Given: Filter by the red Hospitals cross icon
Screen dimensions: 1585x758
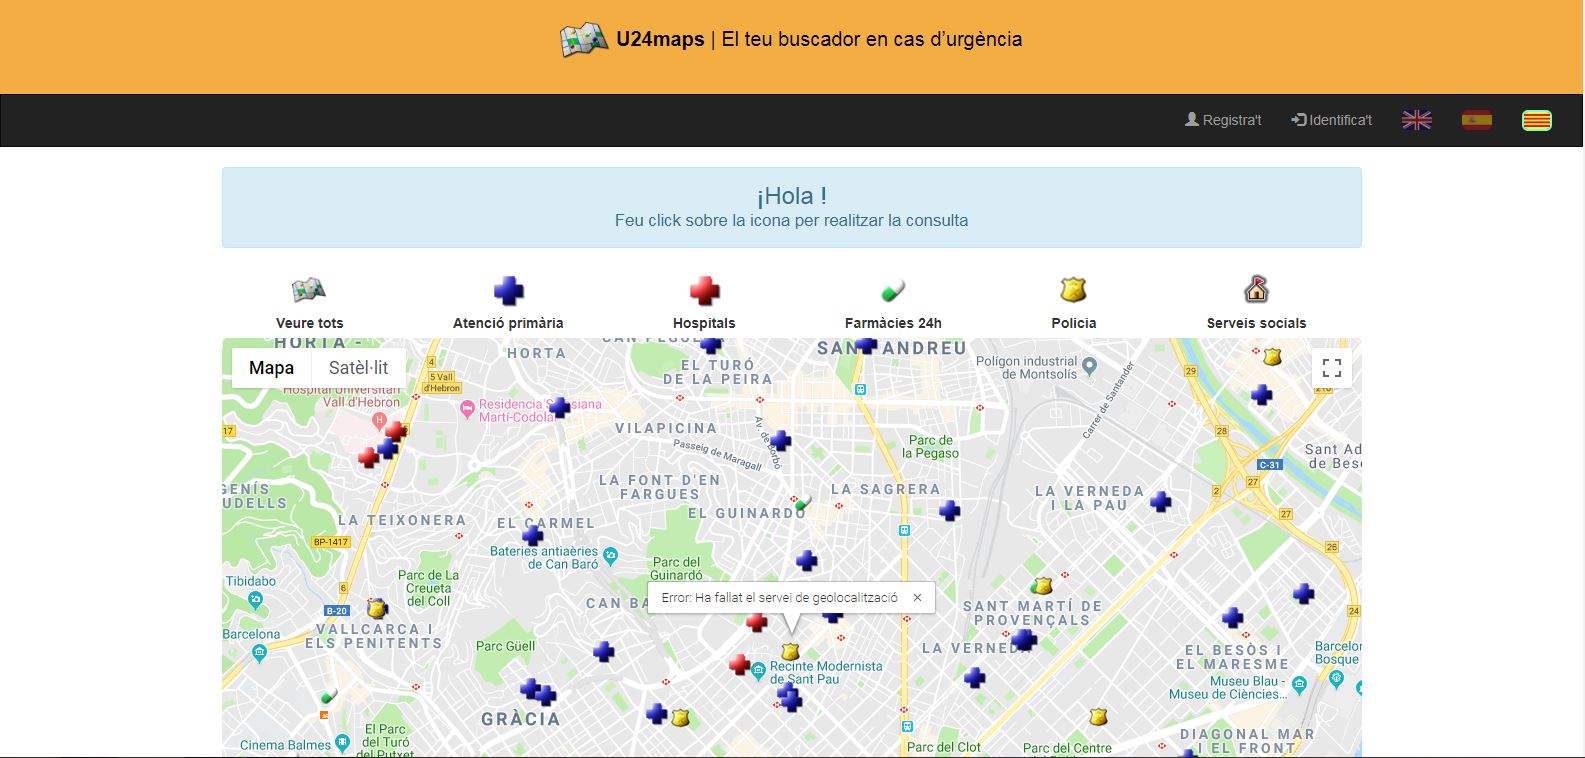Looking at the screenshot, I should pos(704,291).
